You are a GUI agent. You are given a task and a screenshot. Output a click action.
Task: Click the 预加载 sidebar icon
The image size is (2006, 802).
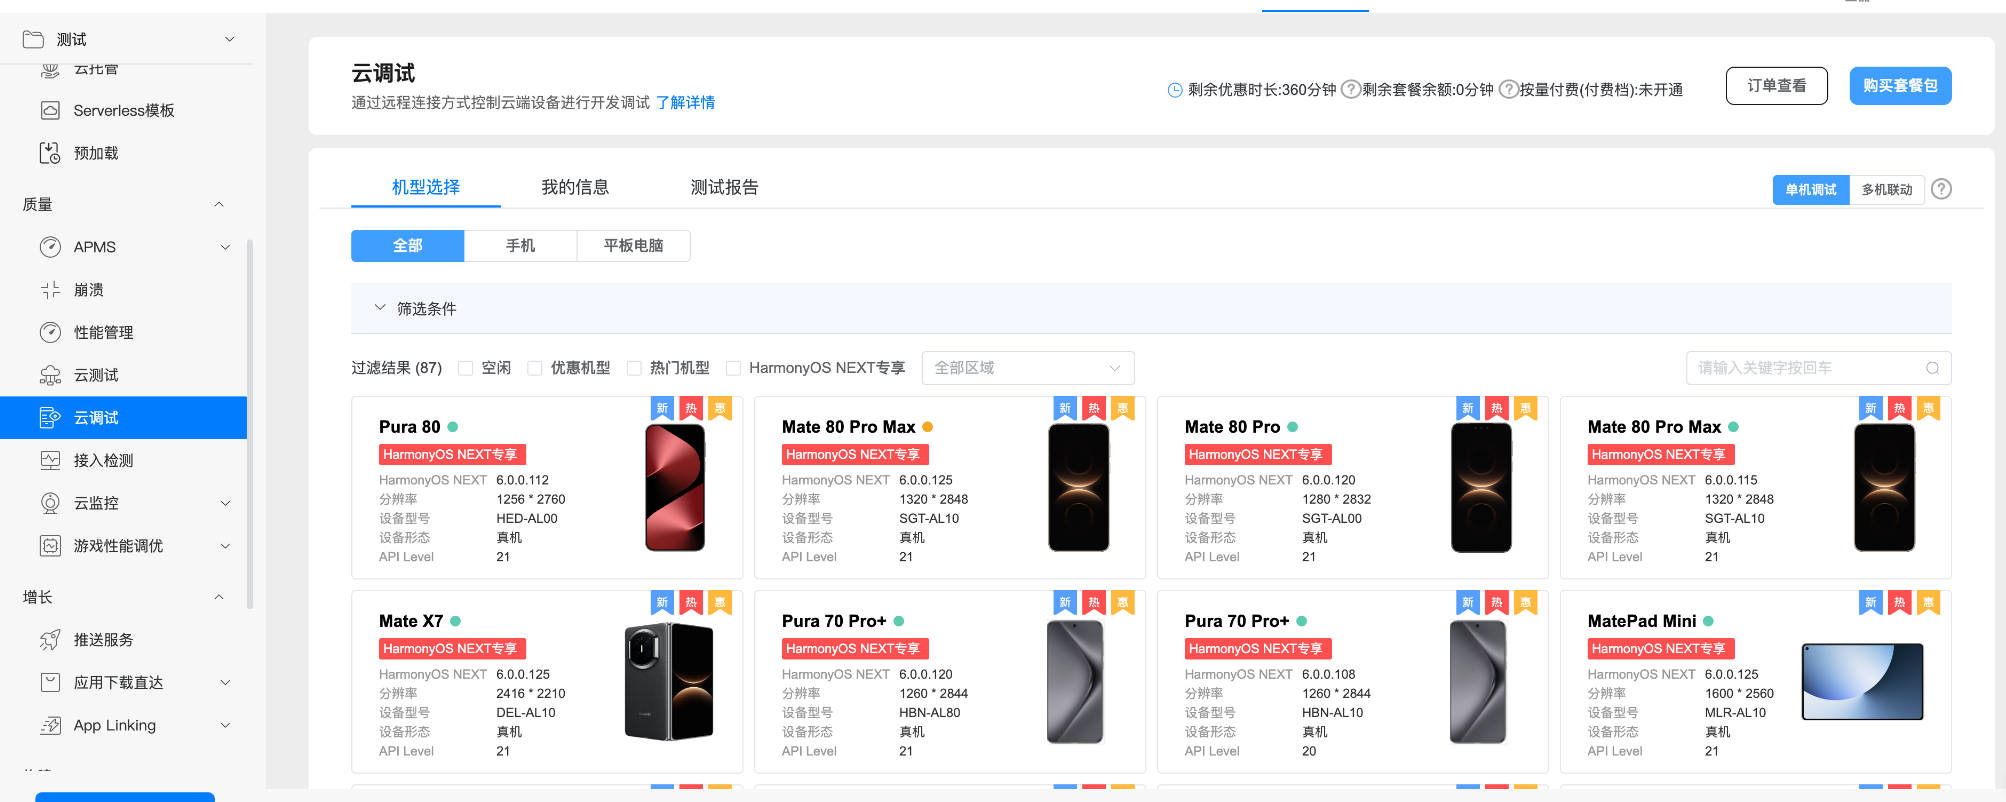point(50,153)
